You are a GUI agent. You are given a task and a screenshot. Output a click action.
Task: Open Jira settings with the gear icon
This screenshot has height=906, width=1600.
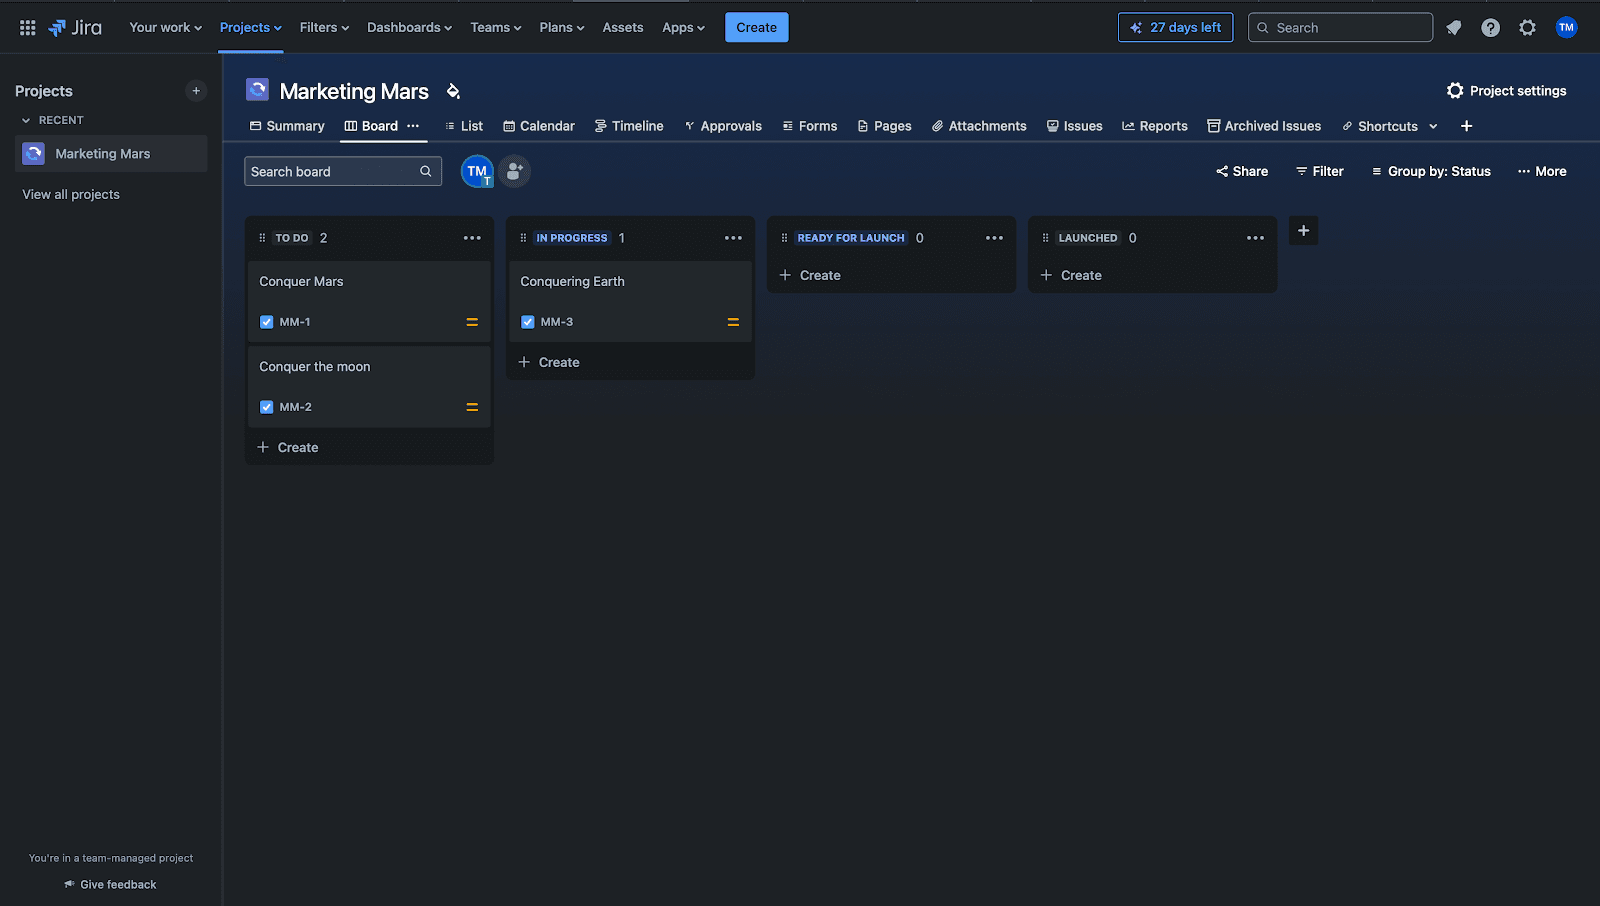pos(1527,27)
